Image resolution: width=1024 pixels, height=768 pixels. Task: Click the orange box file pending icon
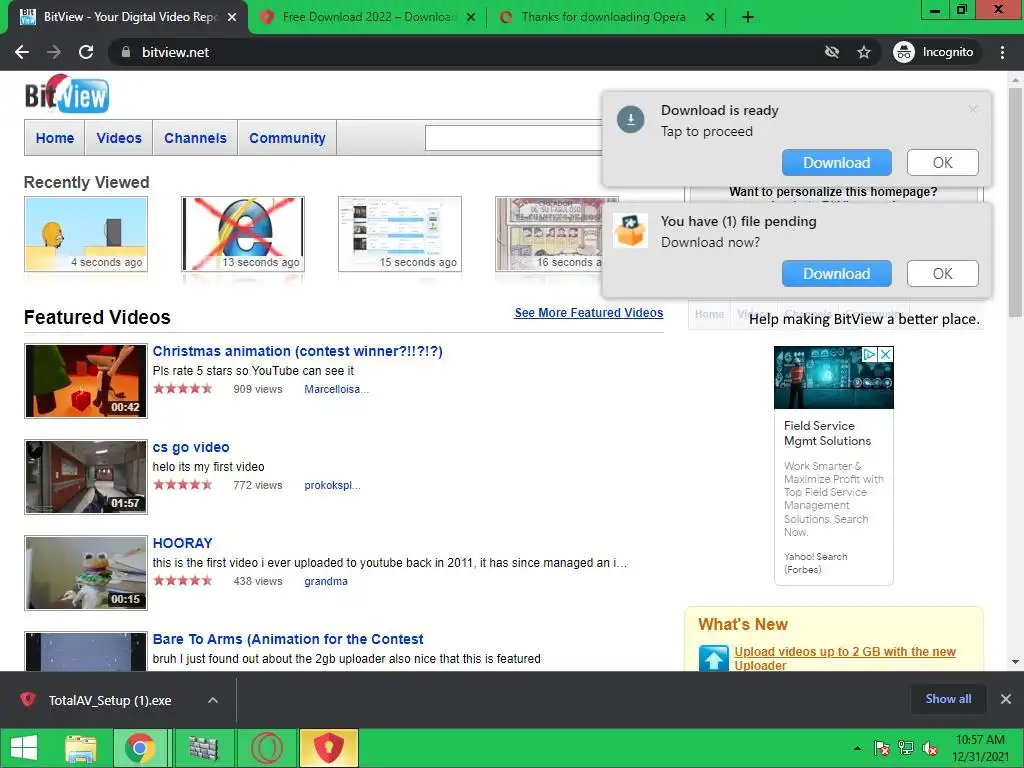pyautogui.click(x=630, y=231)
